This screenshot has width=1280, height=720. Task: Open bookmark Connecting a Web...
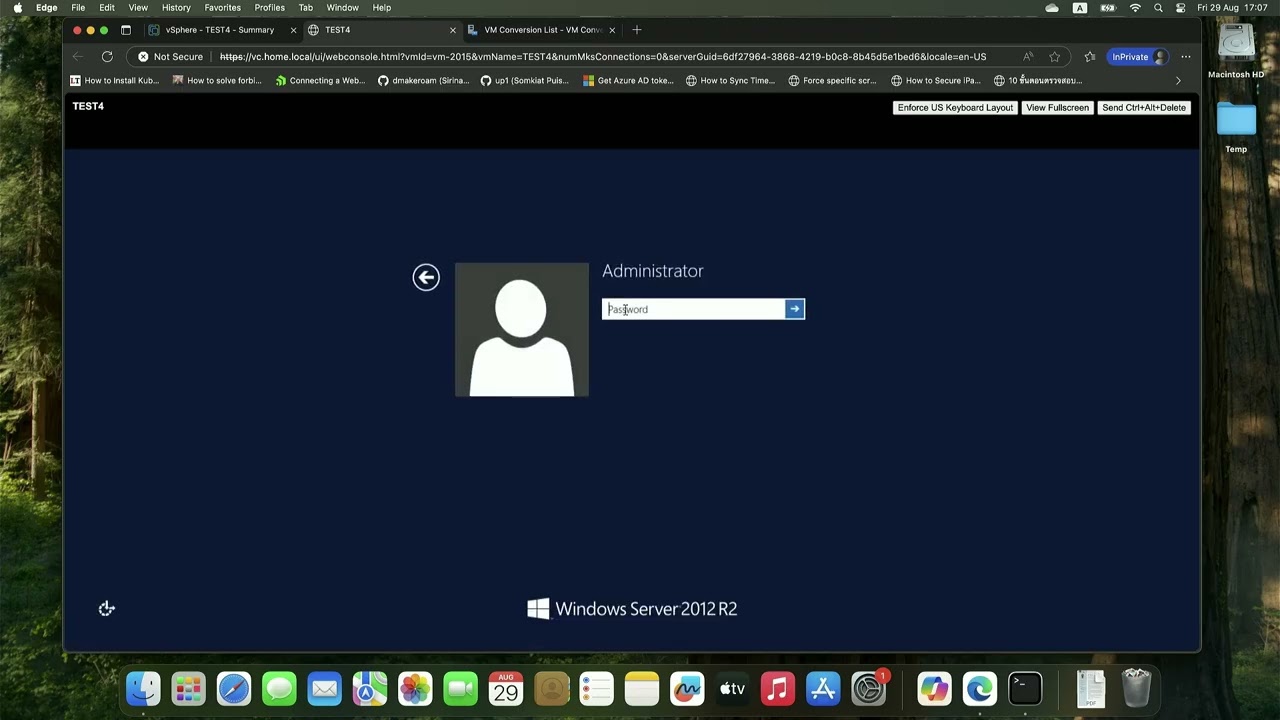(320, 81)
